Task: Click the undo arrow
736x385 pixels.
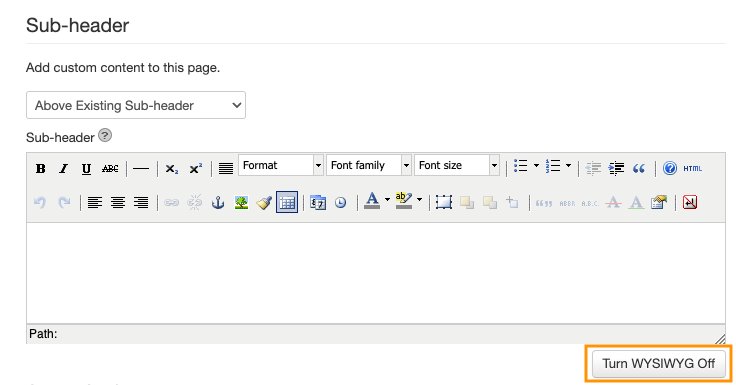Action: tap(40, 202)
